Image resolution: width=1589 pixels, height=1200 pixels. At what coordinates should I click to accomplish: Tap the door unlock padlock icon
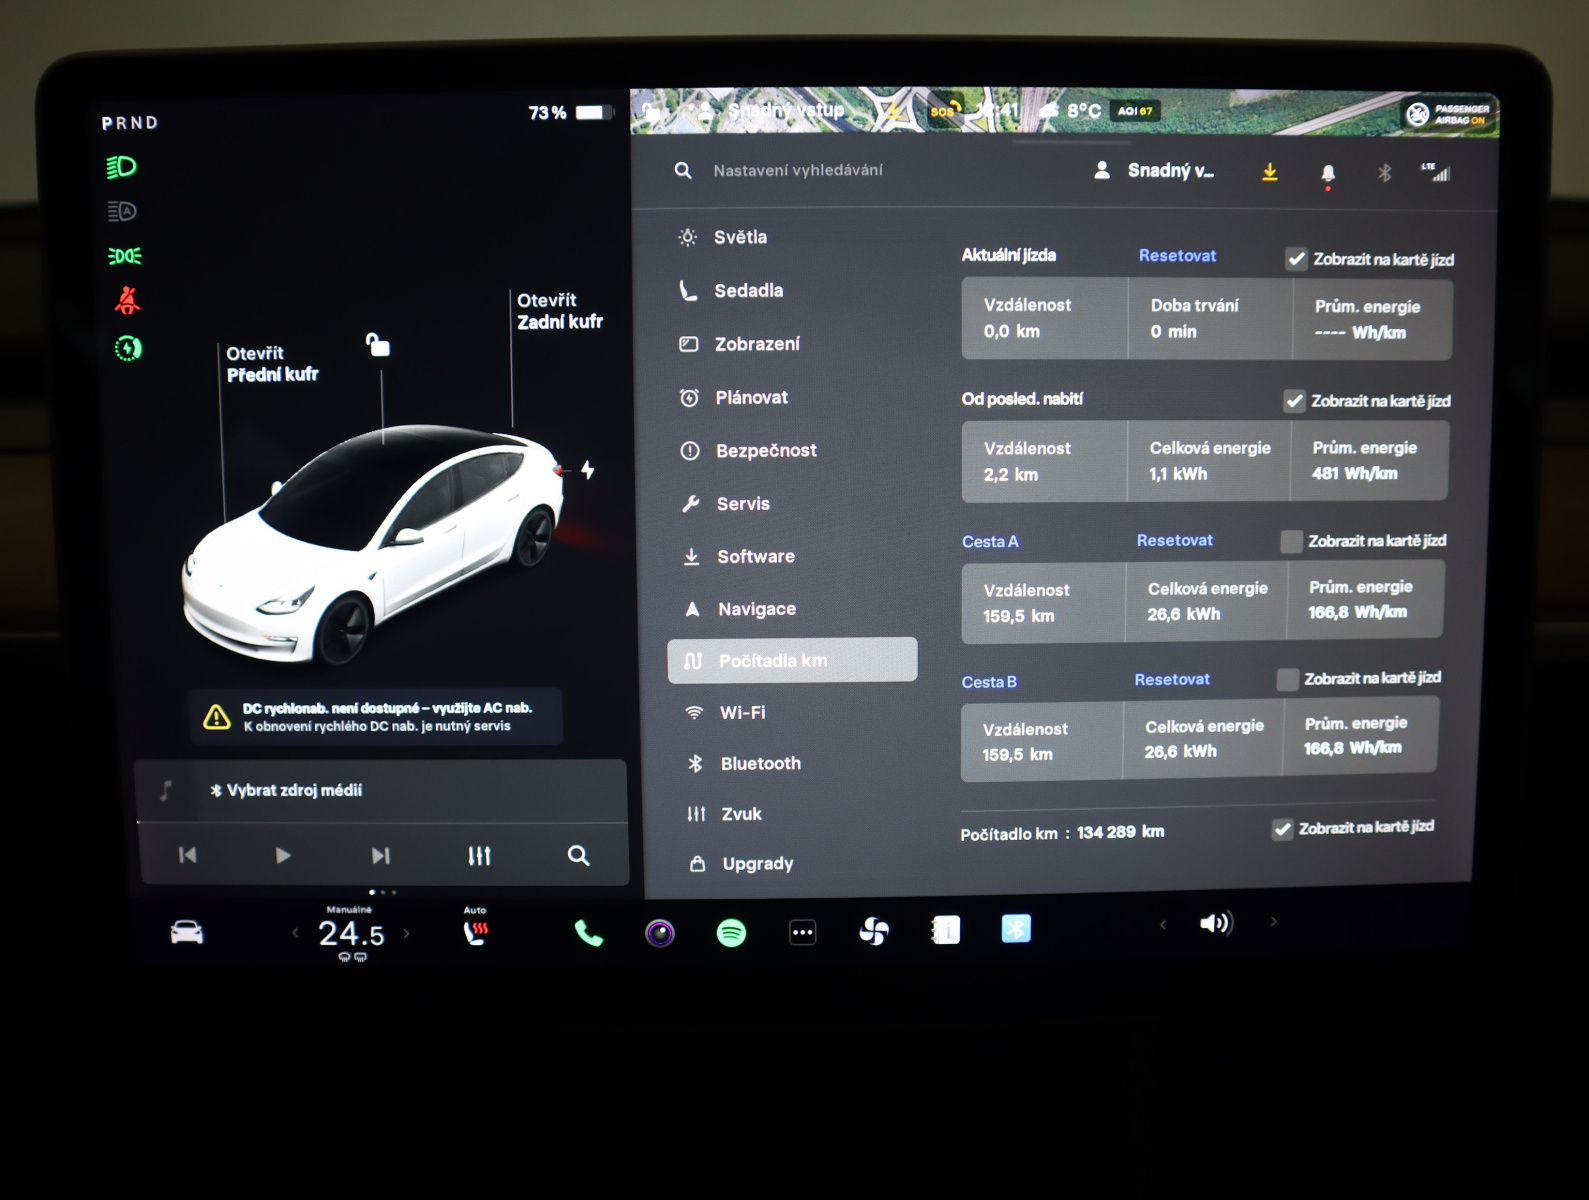pyautogui.click(x=377, y=345)
